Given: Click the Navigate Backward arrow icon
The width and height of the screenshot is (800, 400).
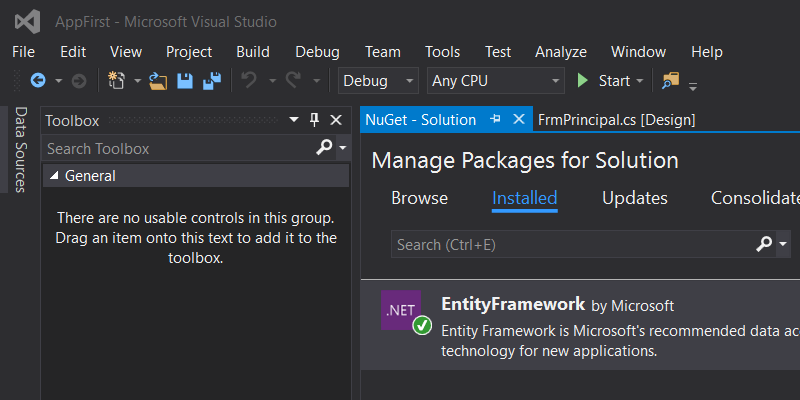Looking at the screenshot, I should pos(38,81).
